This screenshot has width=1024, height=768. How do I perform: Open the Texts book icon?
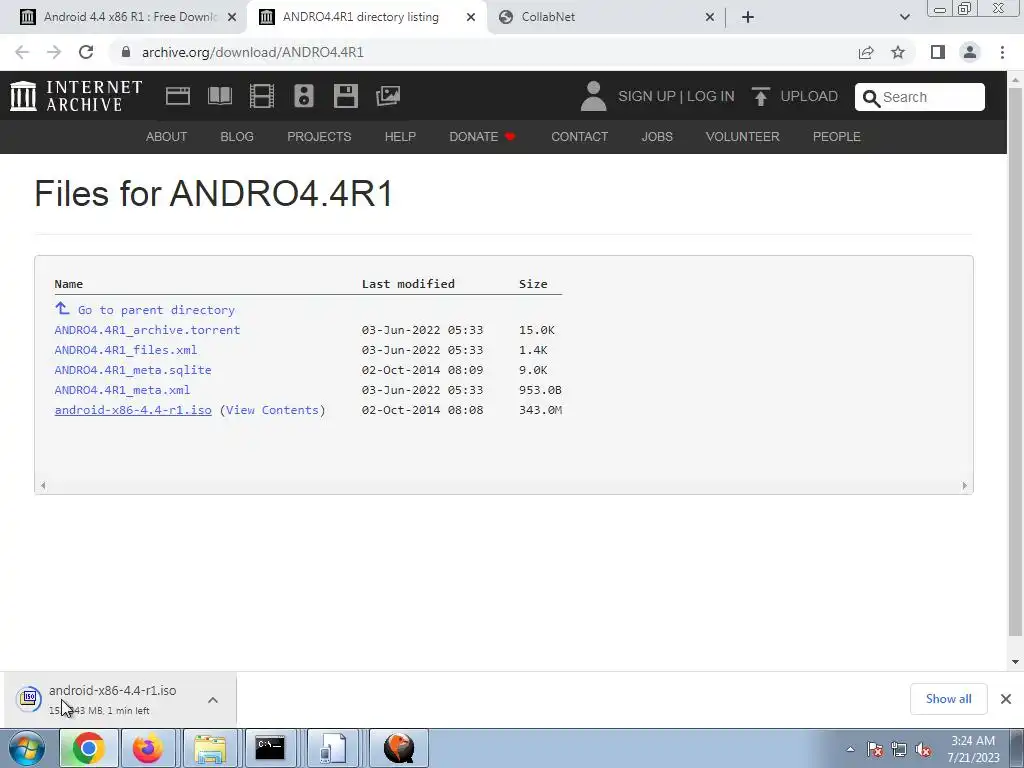coord(220,96)
